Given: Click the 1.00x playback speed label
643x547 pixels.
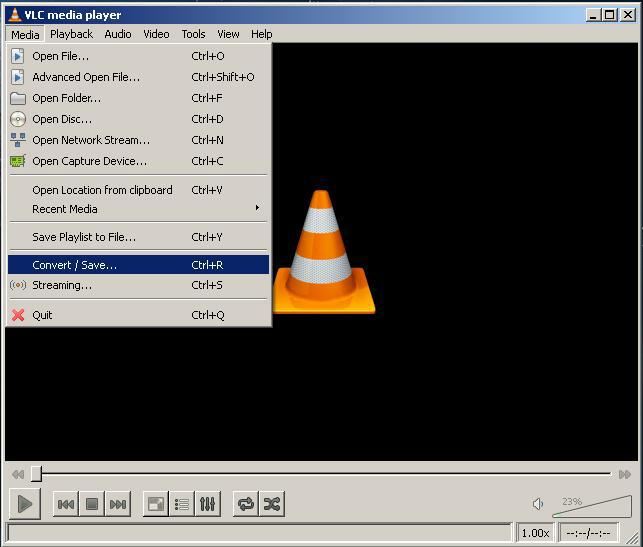Looking at the screenshot, I should (x=535, y=533).
